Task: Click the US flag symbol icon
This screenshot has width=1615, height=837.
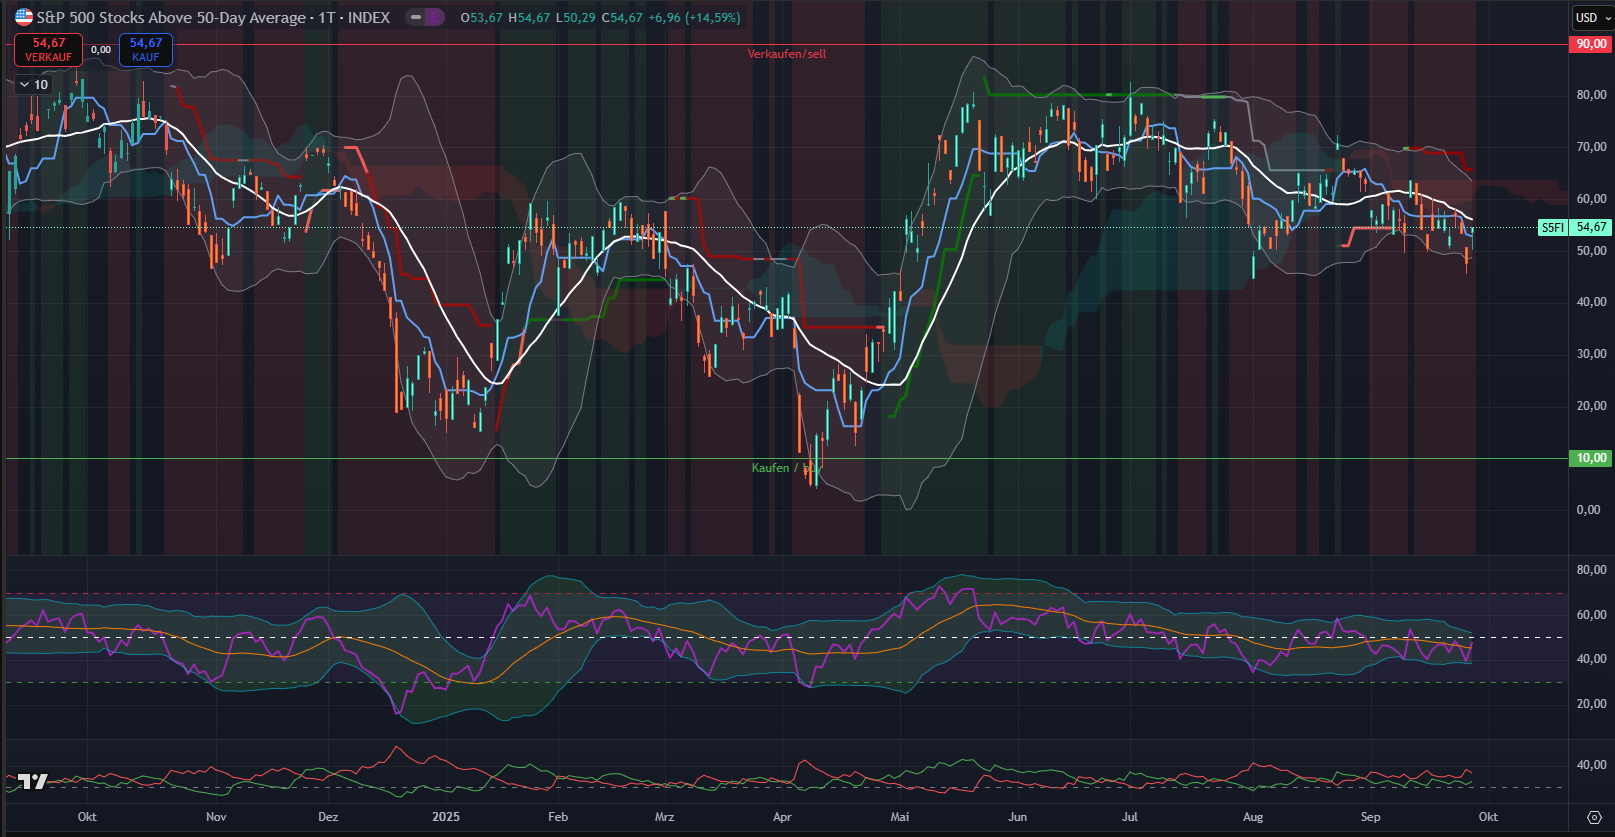Action: click(x=23, y=17)
